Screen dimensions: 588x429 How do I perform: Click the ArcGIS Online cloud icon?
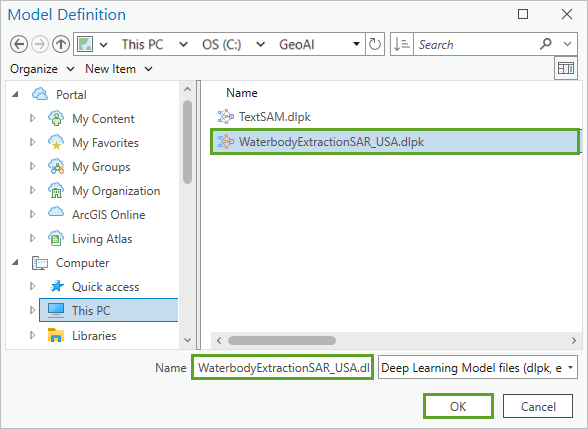point(56,212)
